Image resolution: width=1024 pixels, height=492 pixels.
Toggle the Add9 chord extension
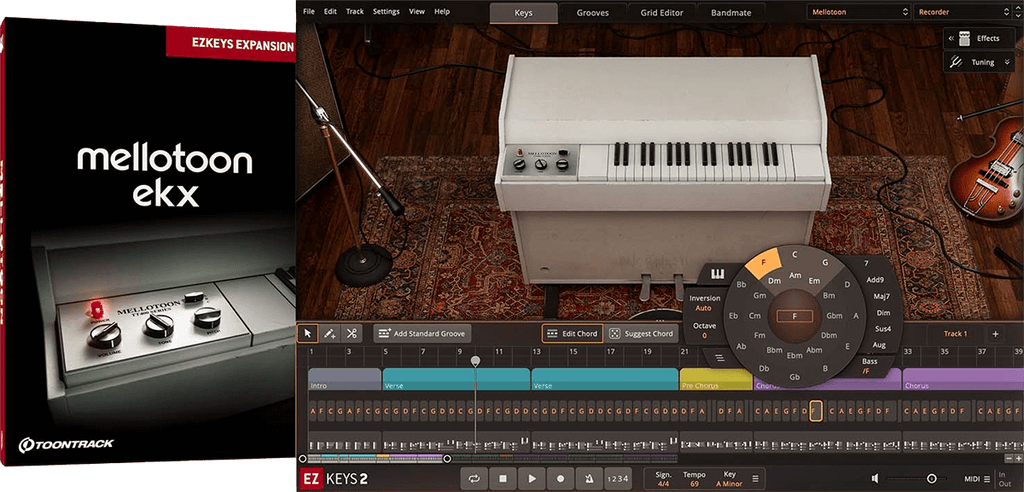click(875, 280)
